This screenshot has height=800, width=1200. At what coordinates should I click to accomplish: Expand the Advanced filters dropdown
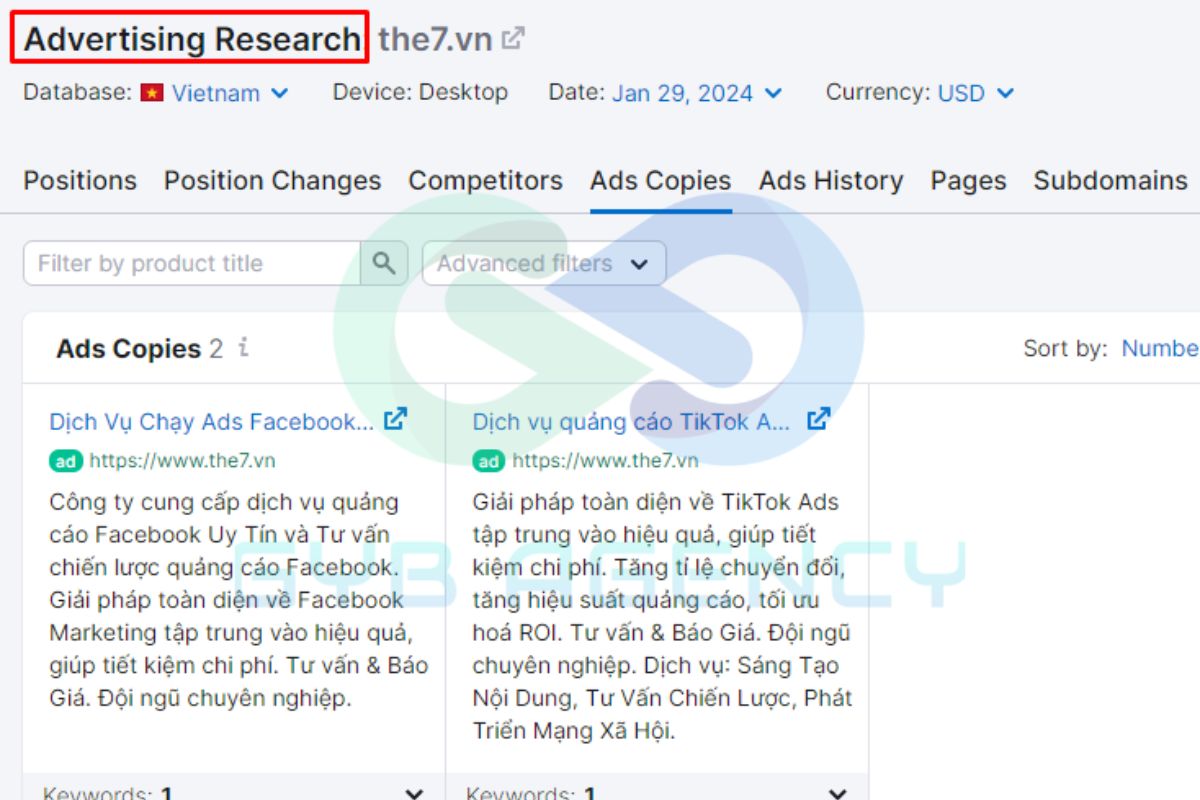tap(544, 263)
